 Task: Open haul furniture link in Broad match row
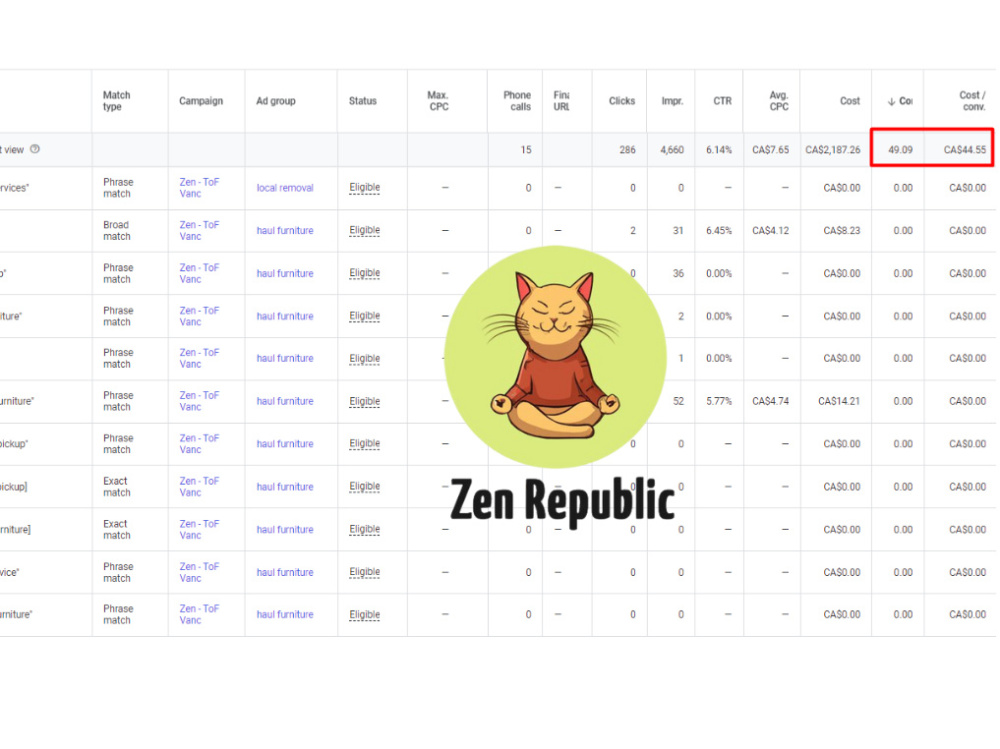coord(285,231)
